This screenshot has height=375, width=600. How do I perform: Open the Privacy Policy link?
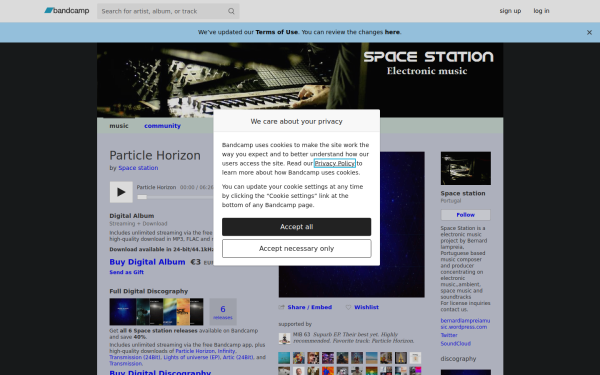[335, 163]
